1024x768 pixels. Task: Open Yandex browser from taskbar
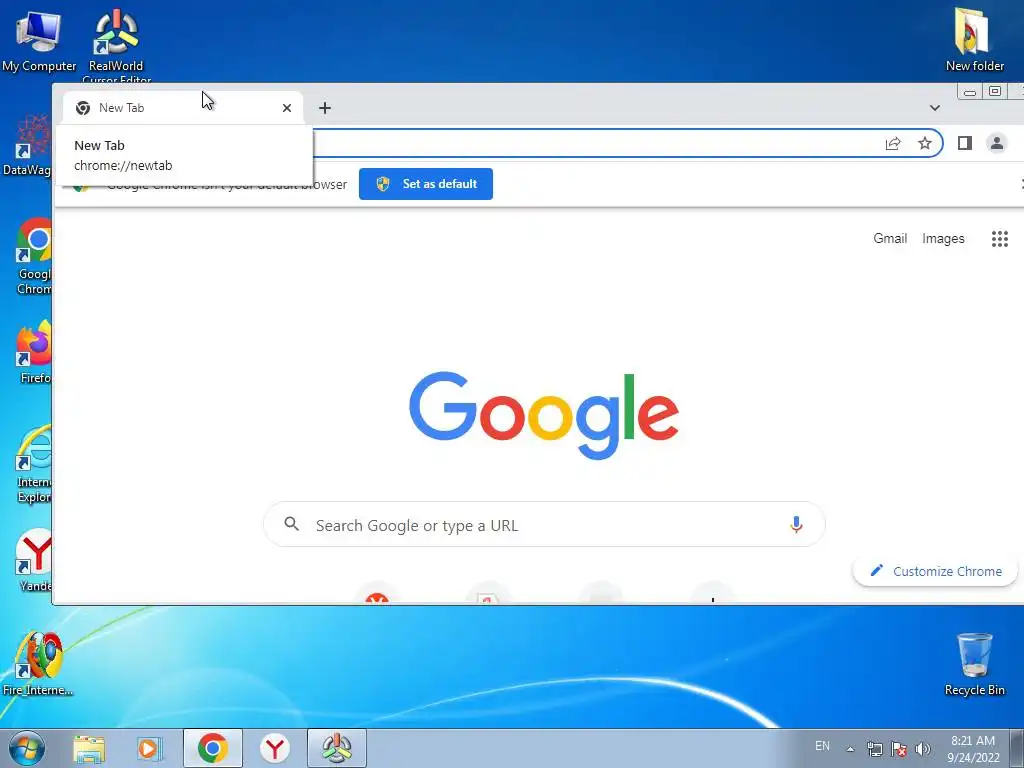click(275, 748)
